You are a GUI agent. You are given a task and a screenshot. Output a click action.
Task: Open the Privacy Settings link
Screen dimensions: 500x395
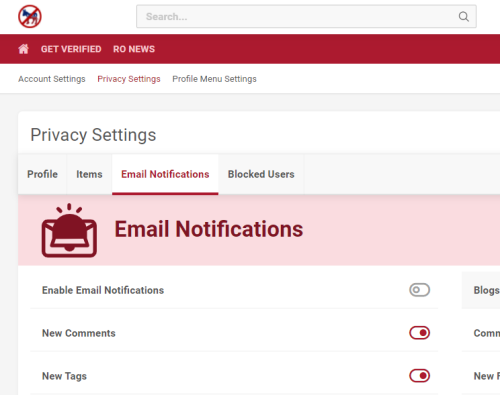(x=129, y=79)
